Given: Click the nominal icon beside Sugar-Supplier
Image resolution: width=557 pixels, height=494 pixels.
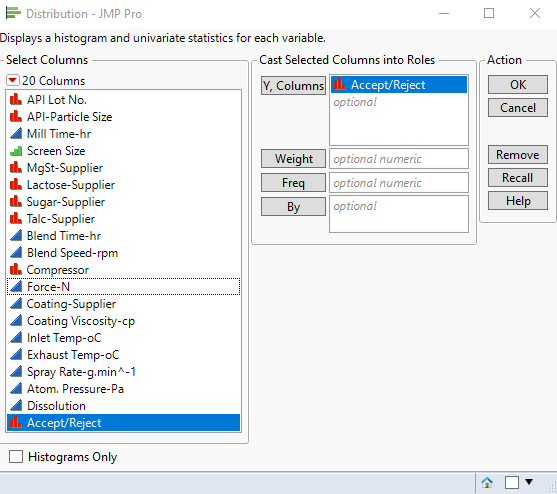Looking at the screenshot, I should click(16, 202).
